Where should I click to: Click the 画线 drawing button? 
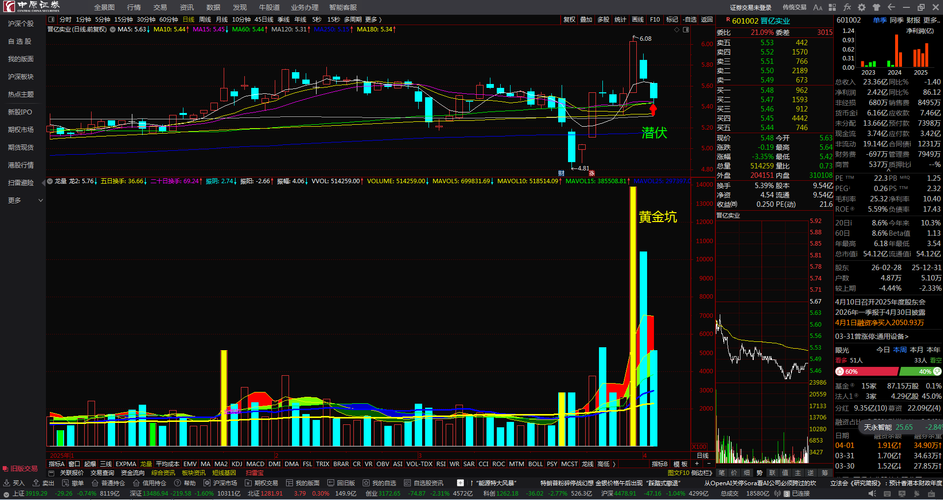637,19
